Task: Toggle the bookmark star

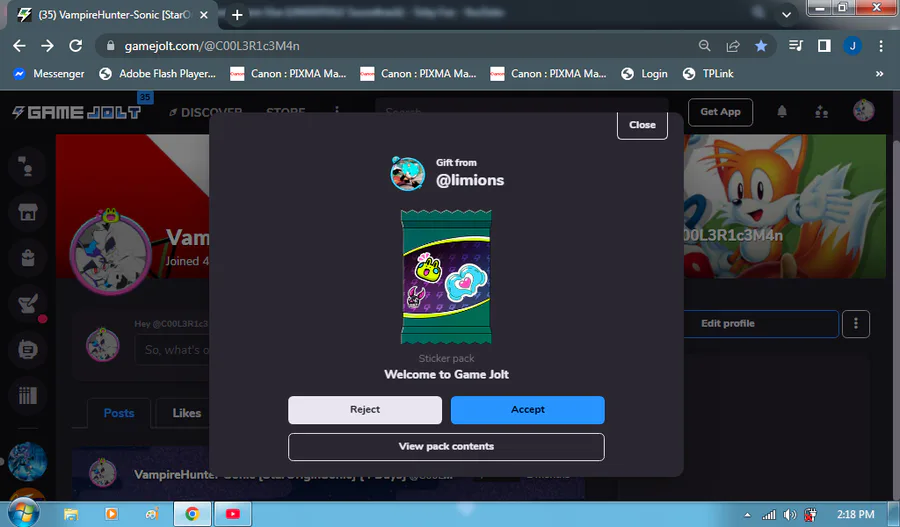Action: tap(761, 46)
